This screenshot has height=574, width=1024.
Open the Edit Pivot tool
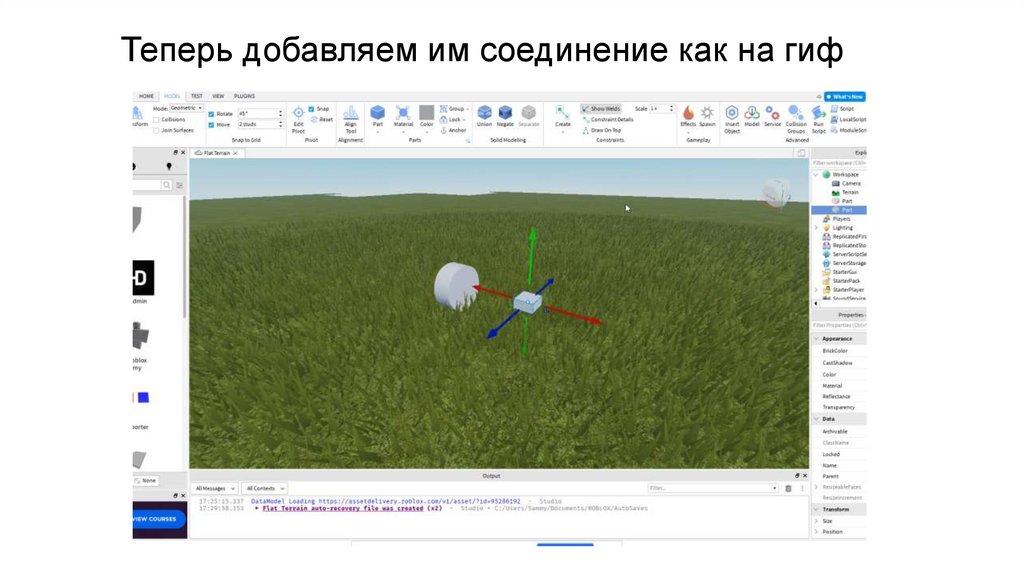[298, 120]
